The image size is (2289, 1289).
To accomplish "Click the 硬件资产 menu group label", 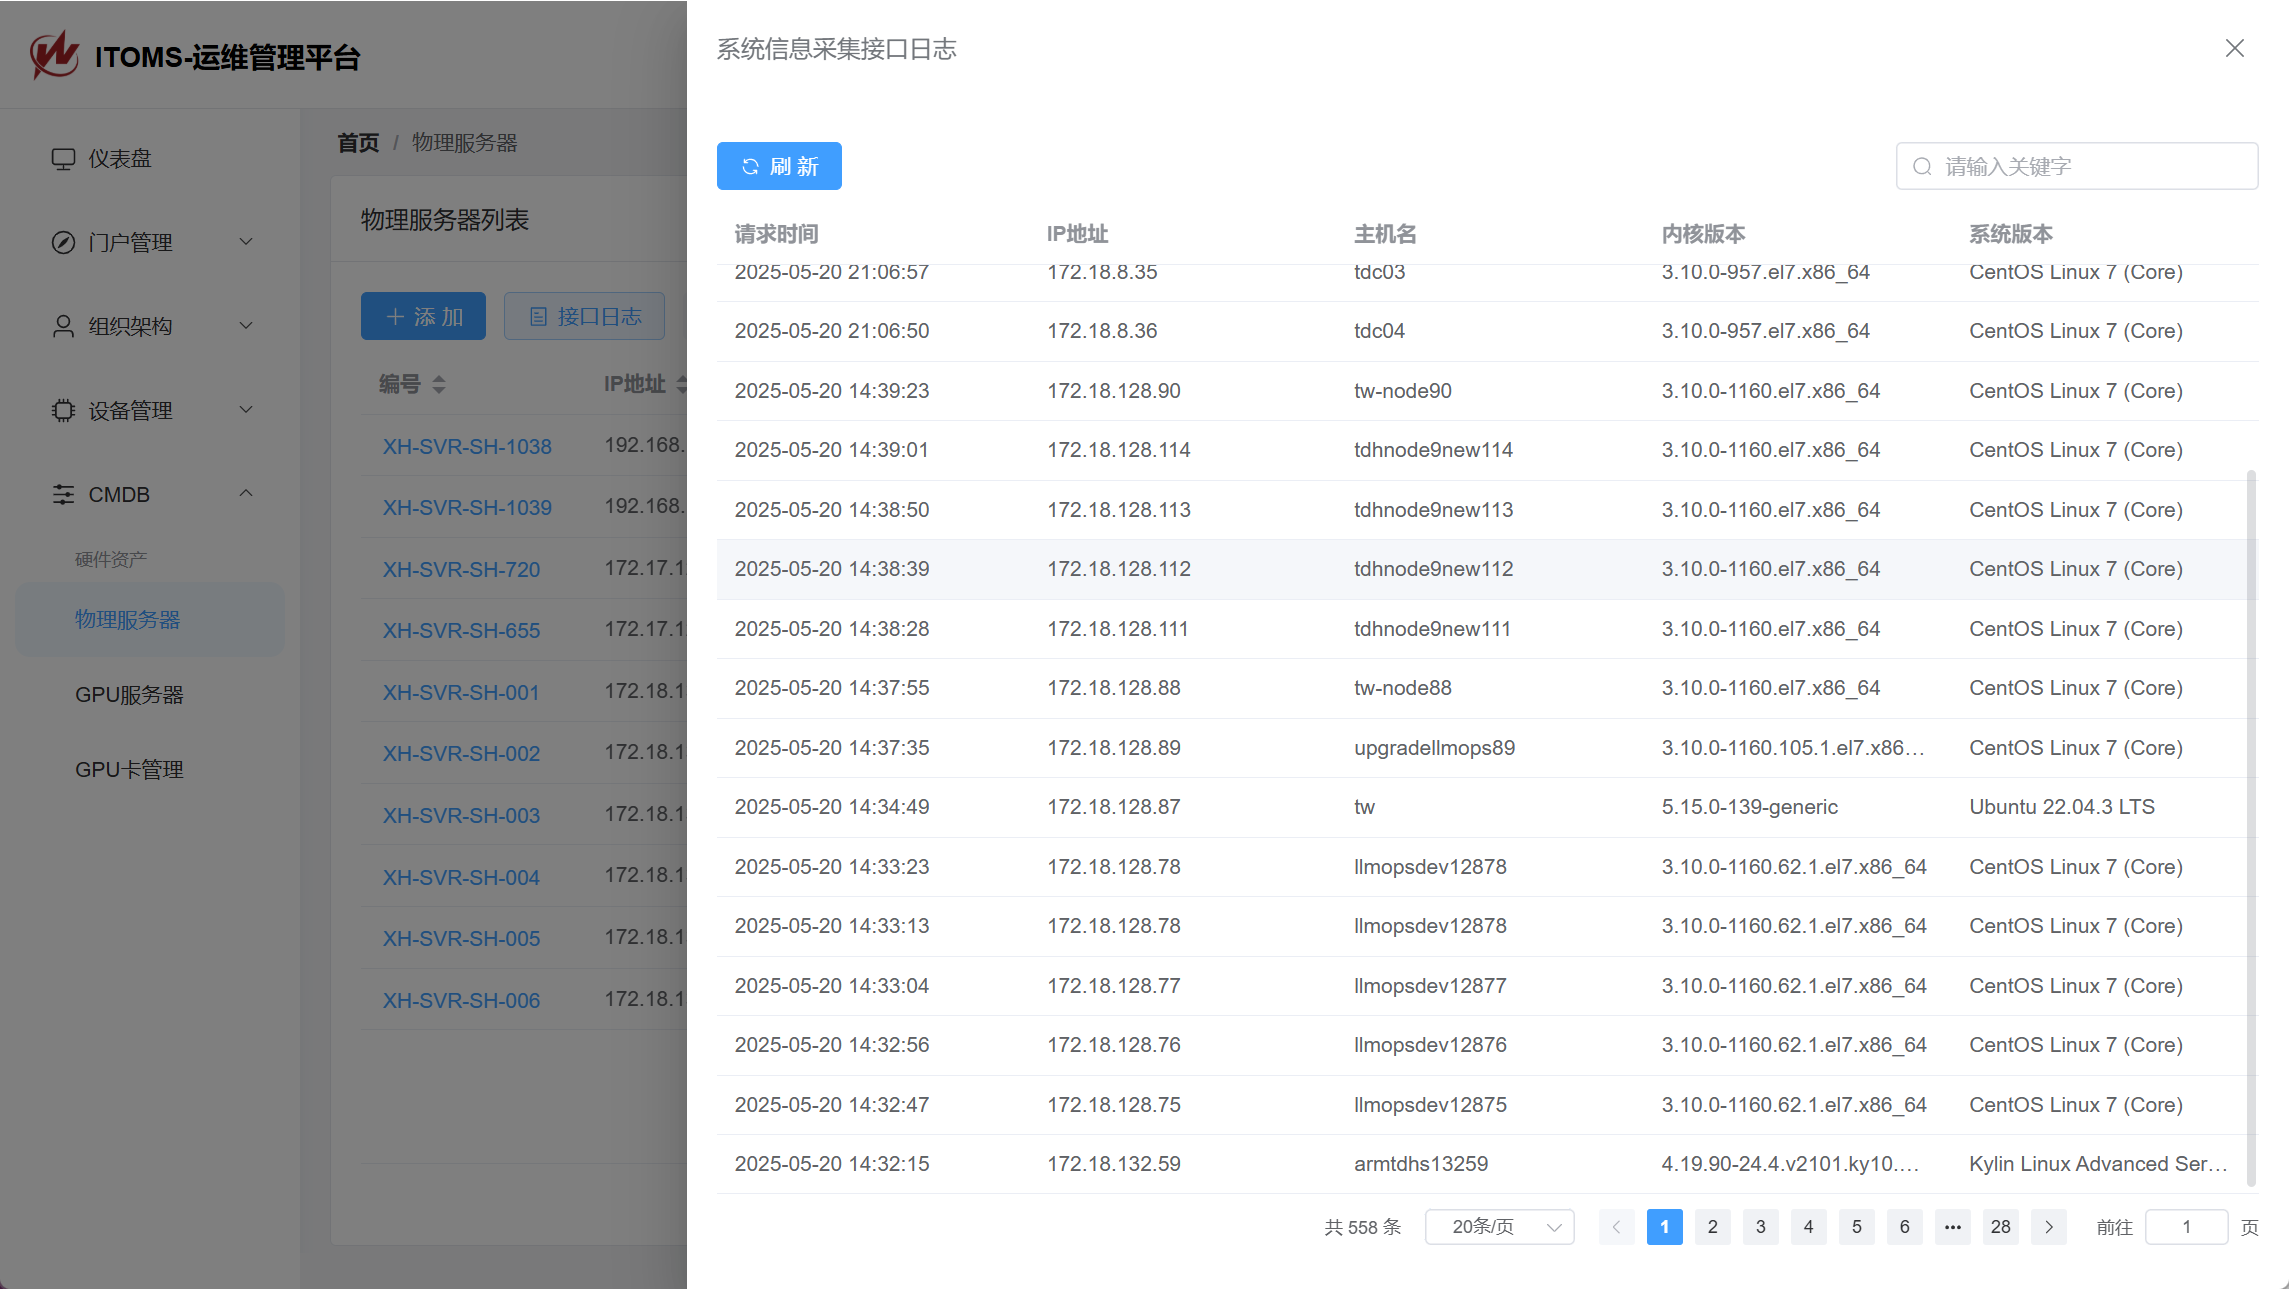I will pos(110,560).
